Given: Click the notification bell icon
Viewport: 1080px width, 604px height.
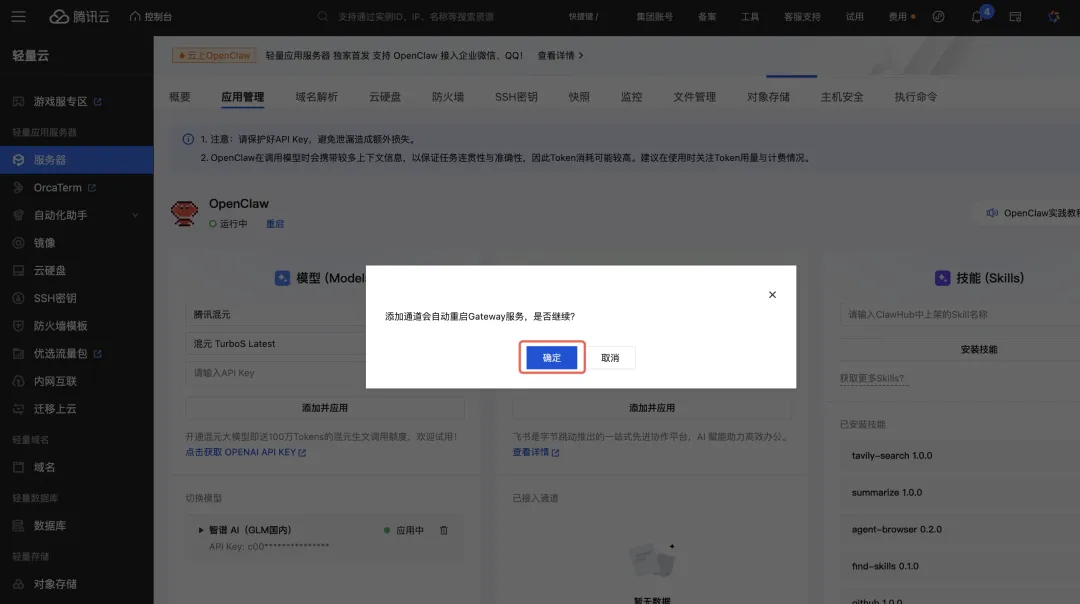Looking at the screenshot, I should tap(977, 17).
